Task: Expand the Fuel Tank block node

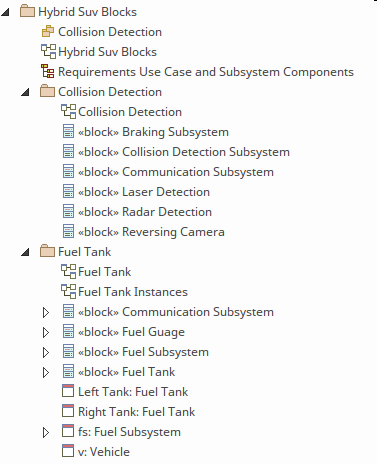Action: 46,372
